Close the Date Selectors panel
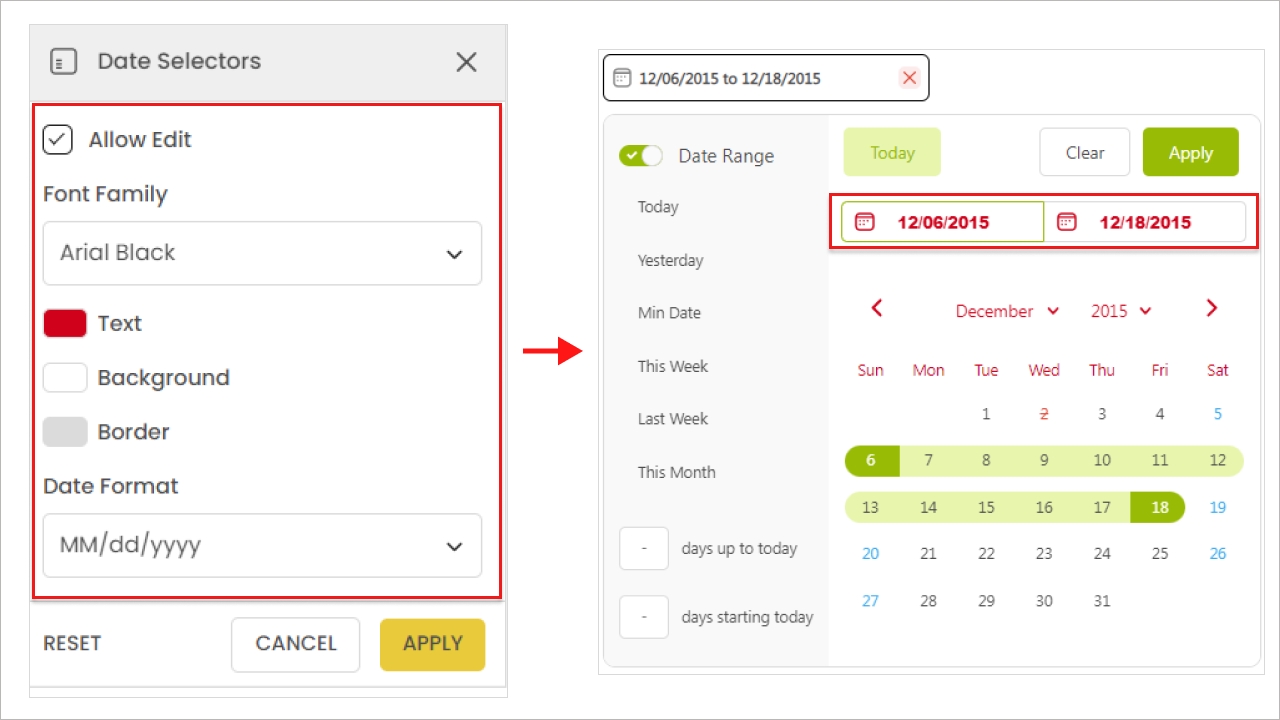 466,62
